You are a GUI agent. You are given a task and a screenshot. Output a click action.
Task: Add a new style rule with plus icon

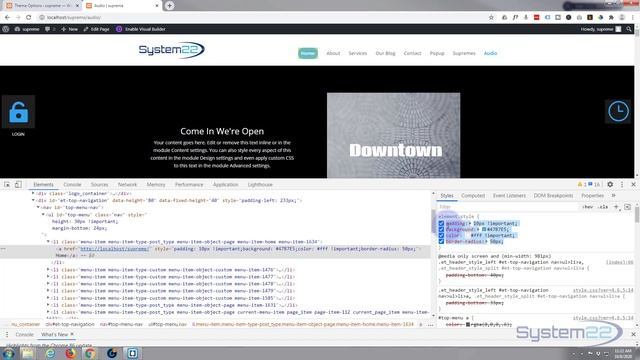616,207
